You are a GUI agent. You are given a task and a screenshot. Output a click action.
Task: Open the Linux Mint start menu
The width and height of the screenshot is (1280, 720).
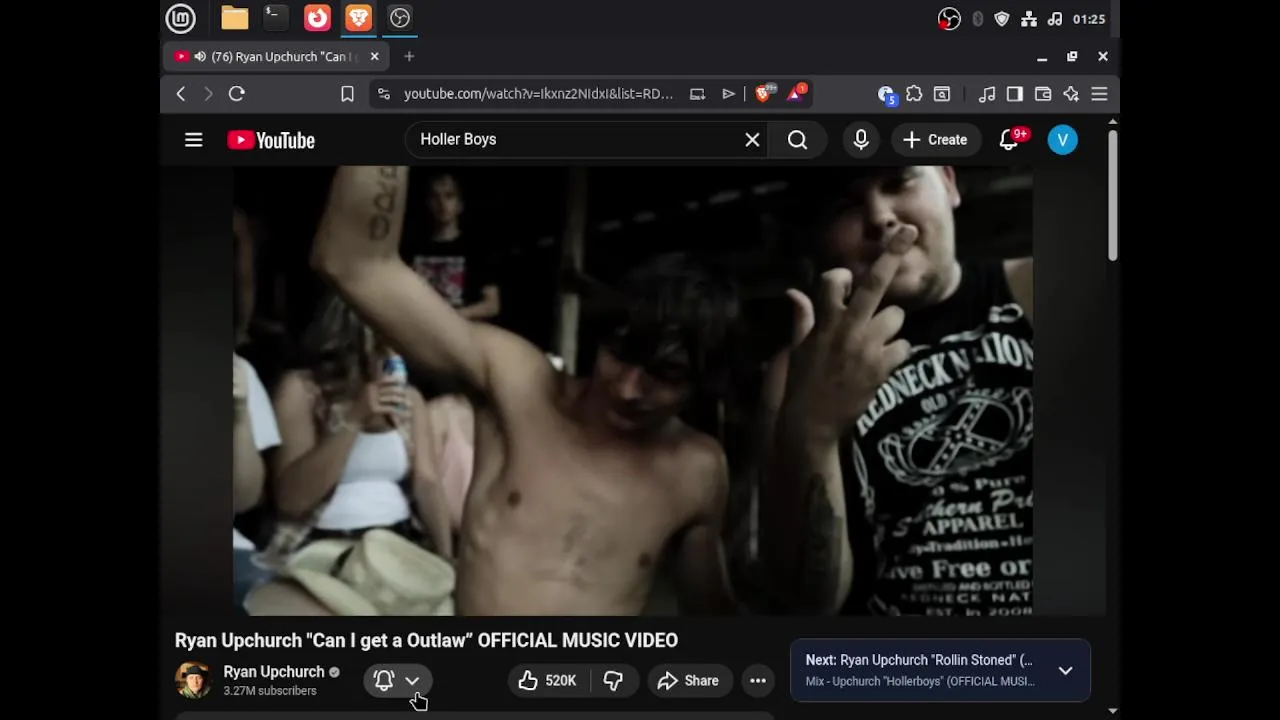point(181,18)
